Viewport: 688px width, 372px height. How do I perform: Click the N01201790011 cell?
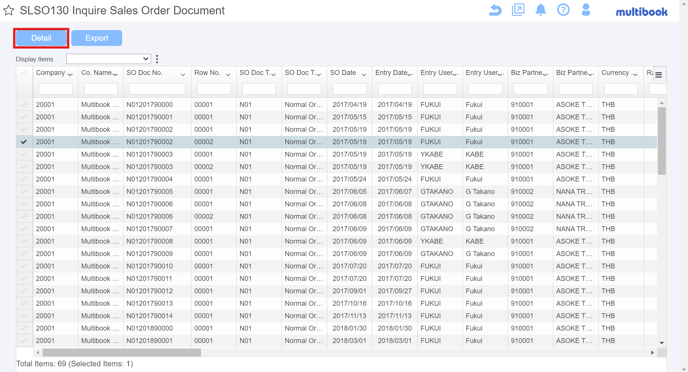150,279
